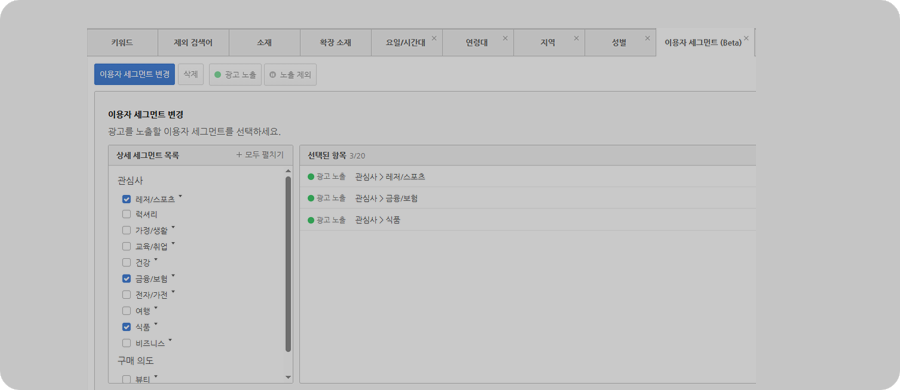Click the 상세 세그먼트 목록 header
Viewport: 900px width, 390px height.
(148, 155)
